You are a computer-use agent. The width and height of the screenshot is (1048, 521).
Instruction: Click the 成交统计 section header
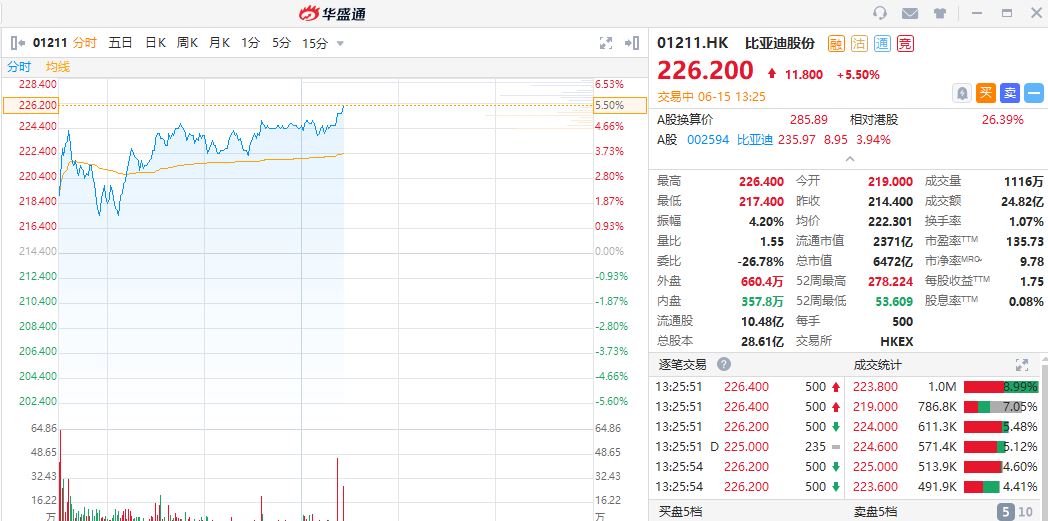[x=878, y=365]
